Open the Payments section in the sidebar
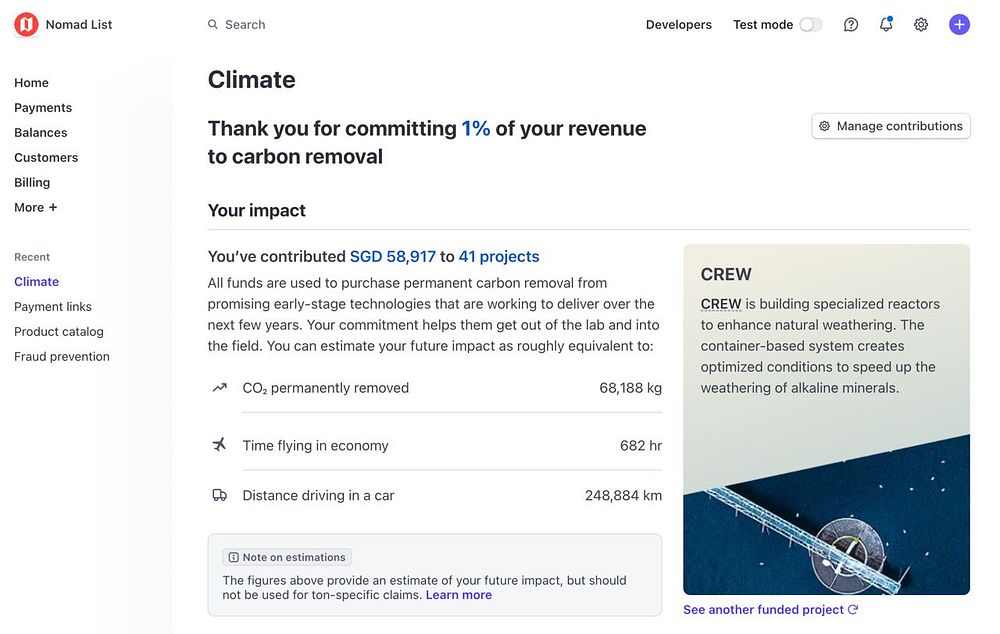Screen dimensions: 1000x634 [x=43, y=108]
